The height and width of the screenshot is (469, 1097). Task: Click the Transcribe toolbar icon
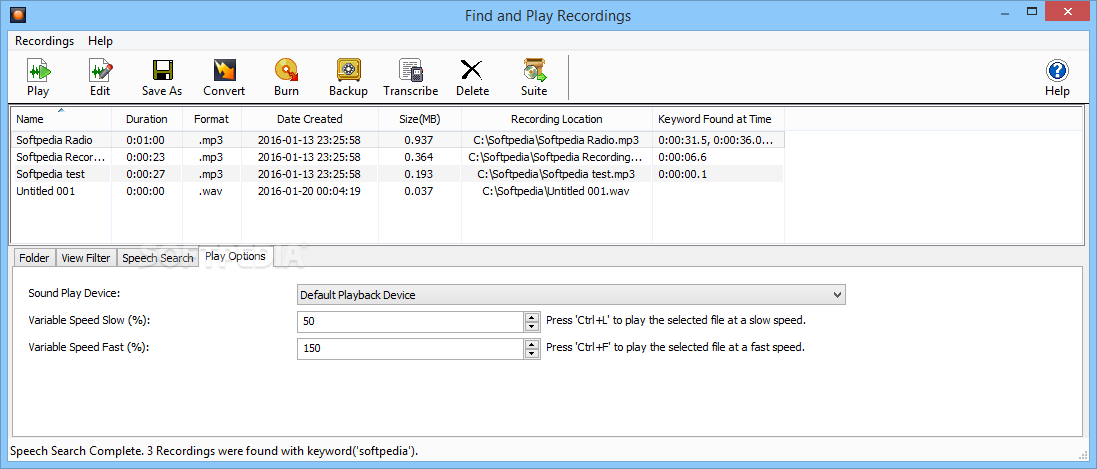click(411, 77)
